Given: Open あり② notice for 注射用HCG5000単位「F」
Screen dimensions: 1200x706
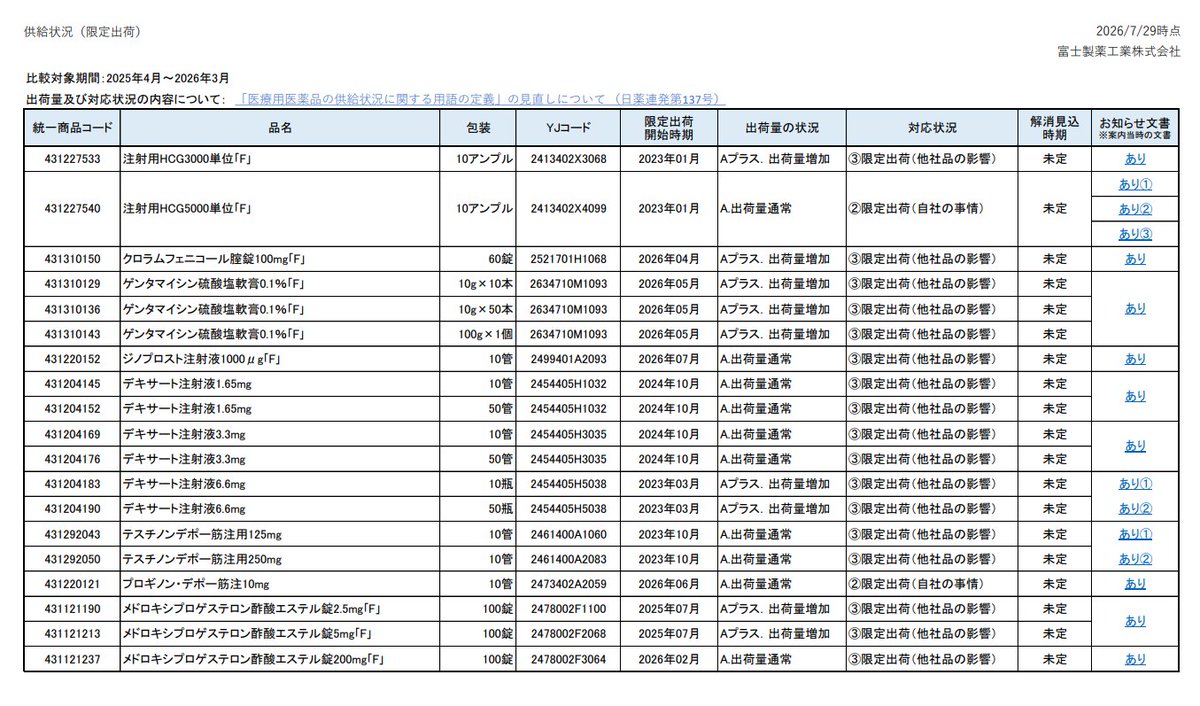Looking at the screenshot, I should [1135, 209].
